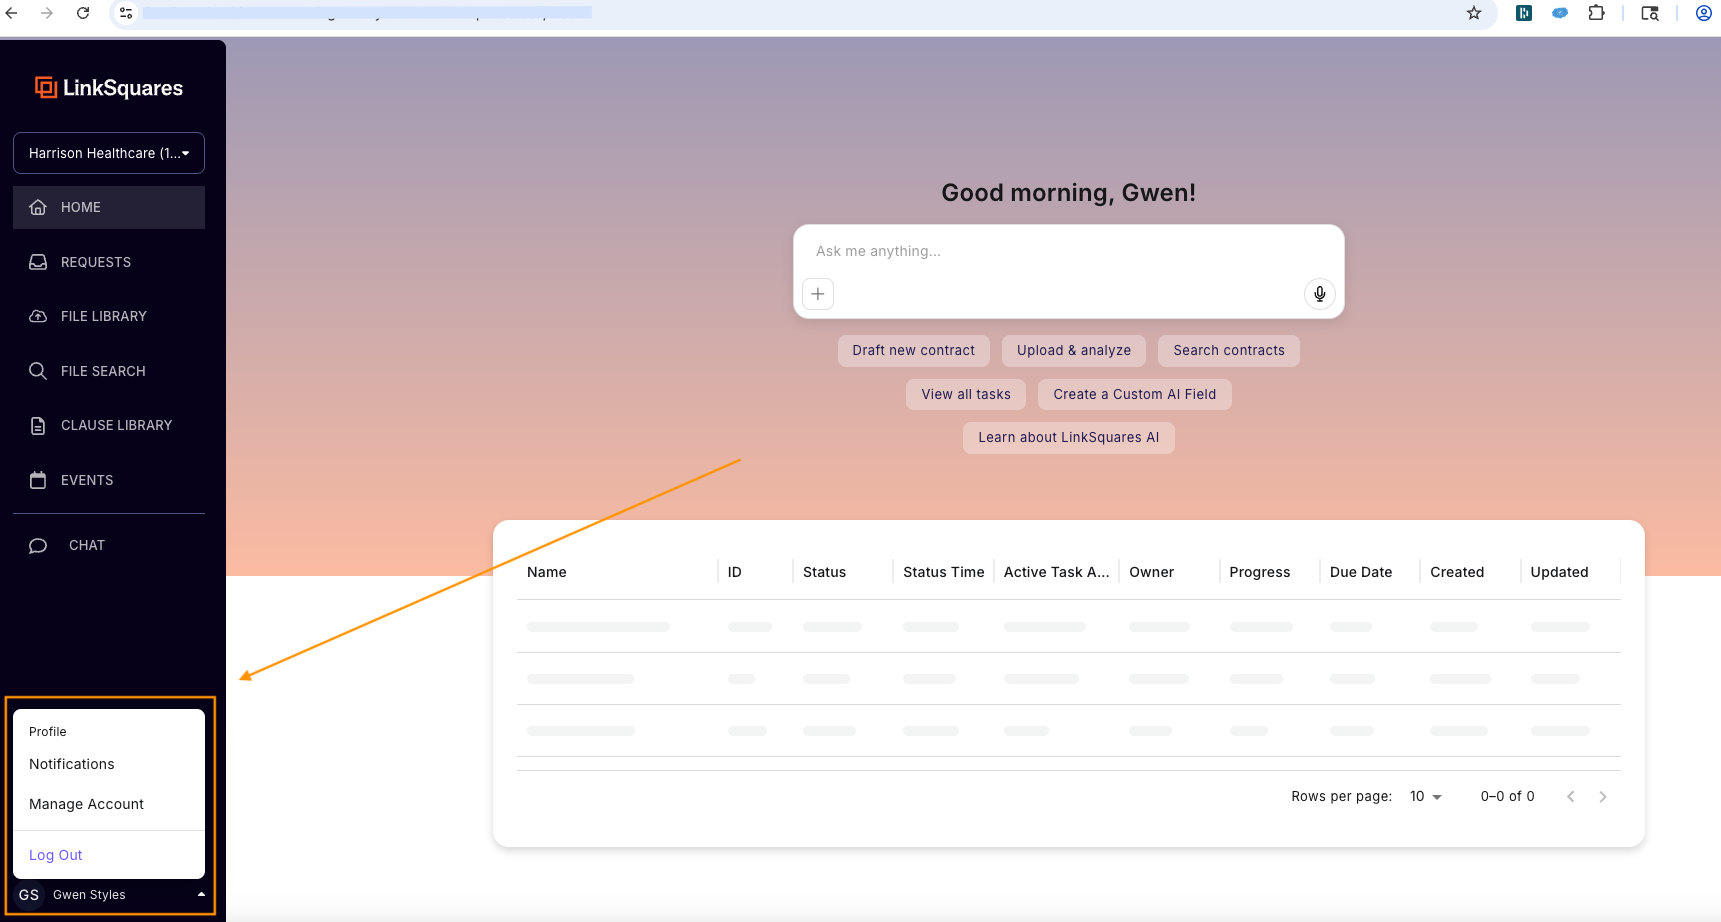Viewport: 1721px width, 922px height.
Task: Click the microphone voice input icon
Action: coord(1319,294)
